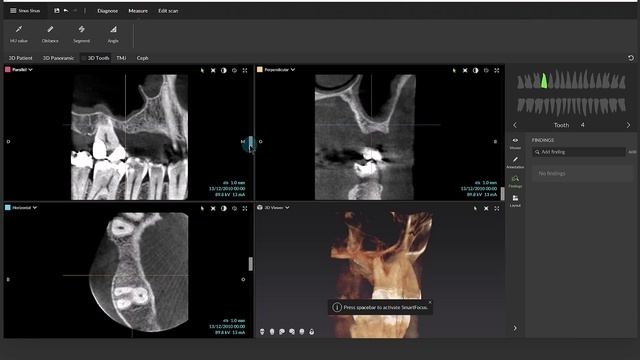640x360 pixels.
Task: Maximize the Horizontal view
Action: coord(245,208)
